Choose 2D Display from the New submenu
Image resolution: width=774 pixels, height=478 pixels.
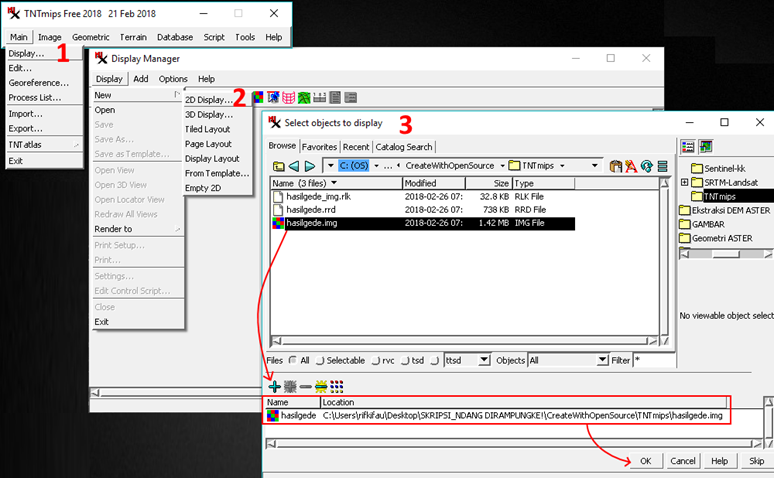[x=209, y=100]
